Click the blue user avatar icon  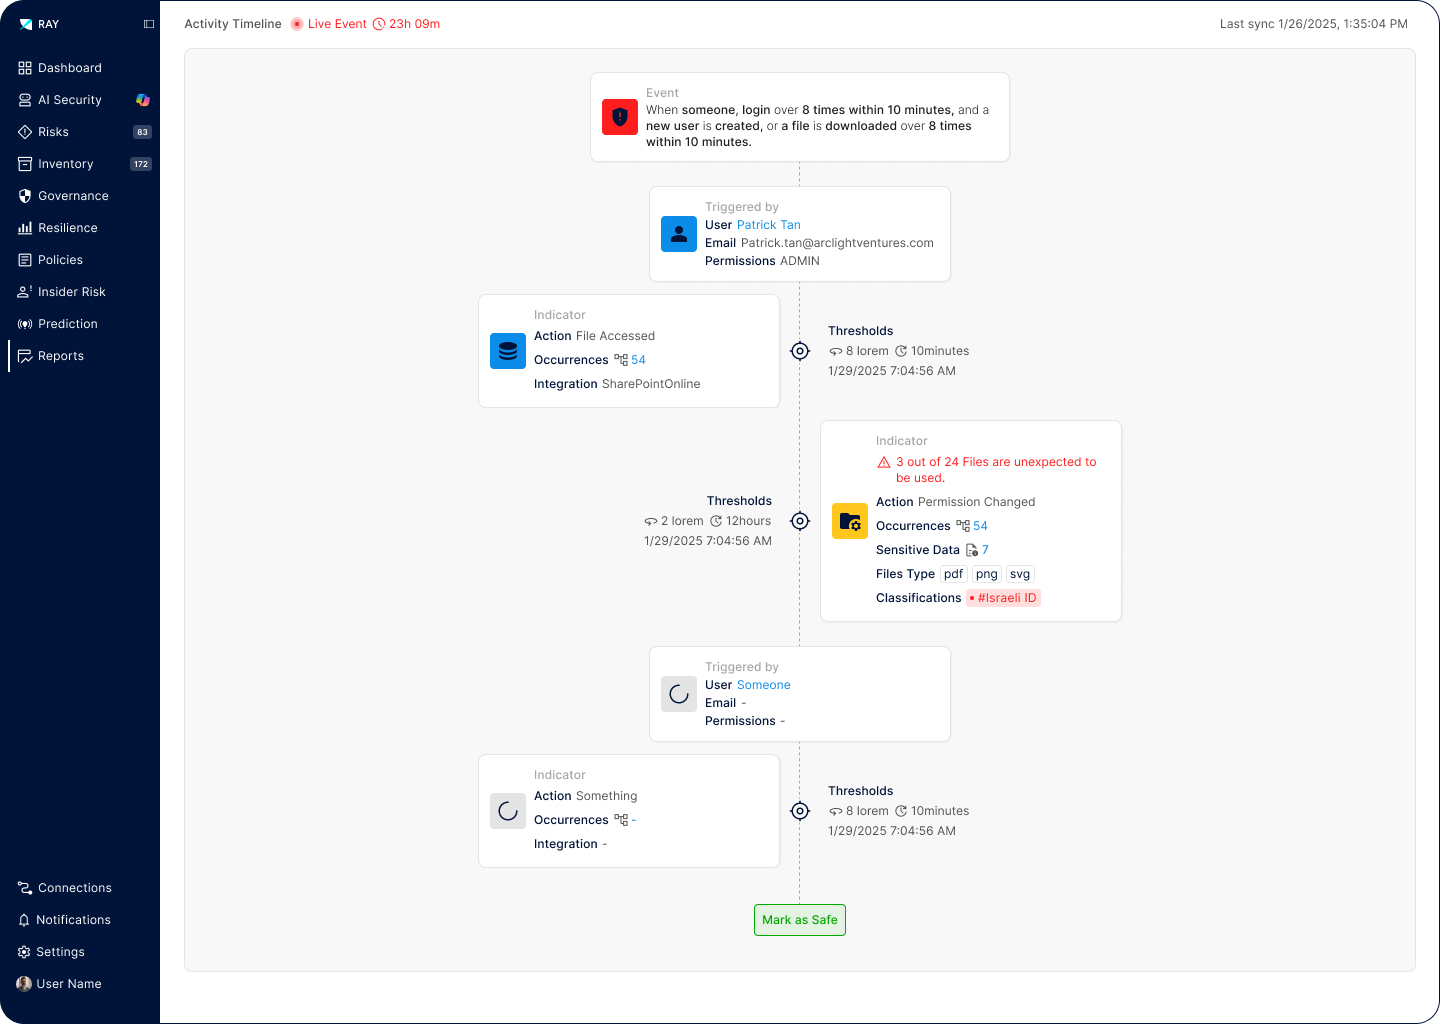[679, 234]
